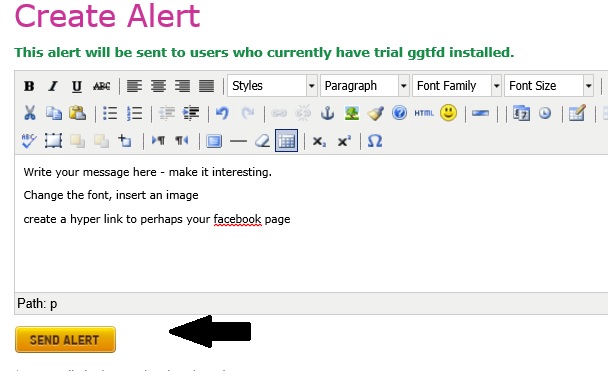The height and width of the screenshot is (371, 608).
Task: Toggle italic formatting
Action: [x=53, y=86]
